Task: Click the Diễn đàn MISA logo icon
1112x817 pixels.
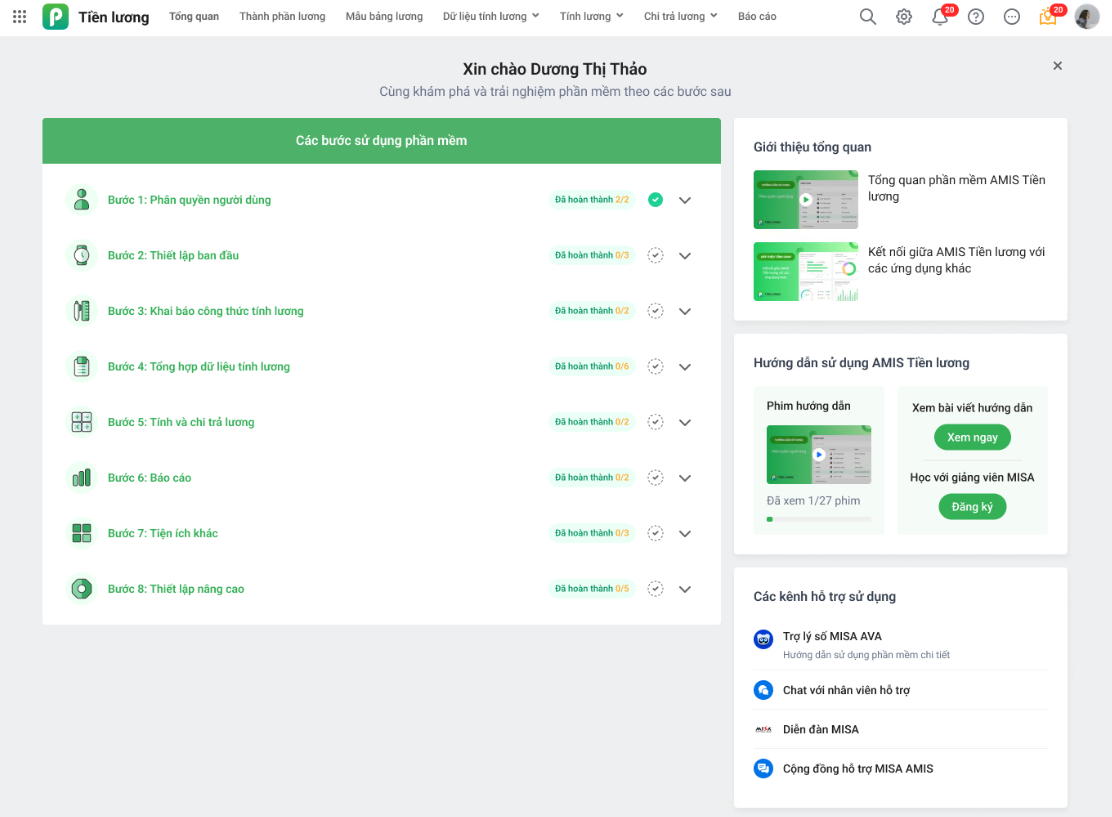Action: 763,729
